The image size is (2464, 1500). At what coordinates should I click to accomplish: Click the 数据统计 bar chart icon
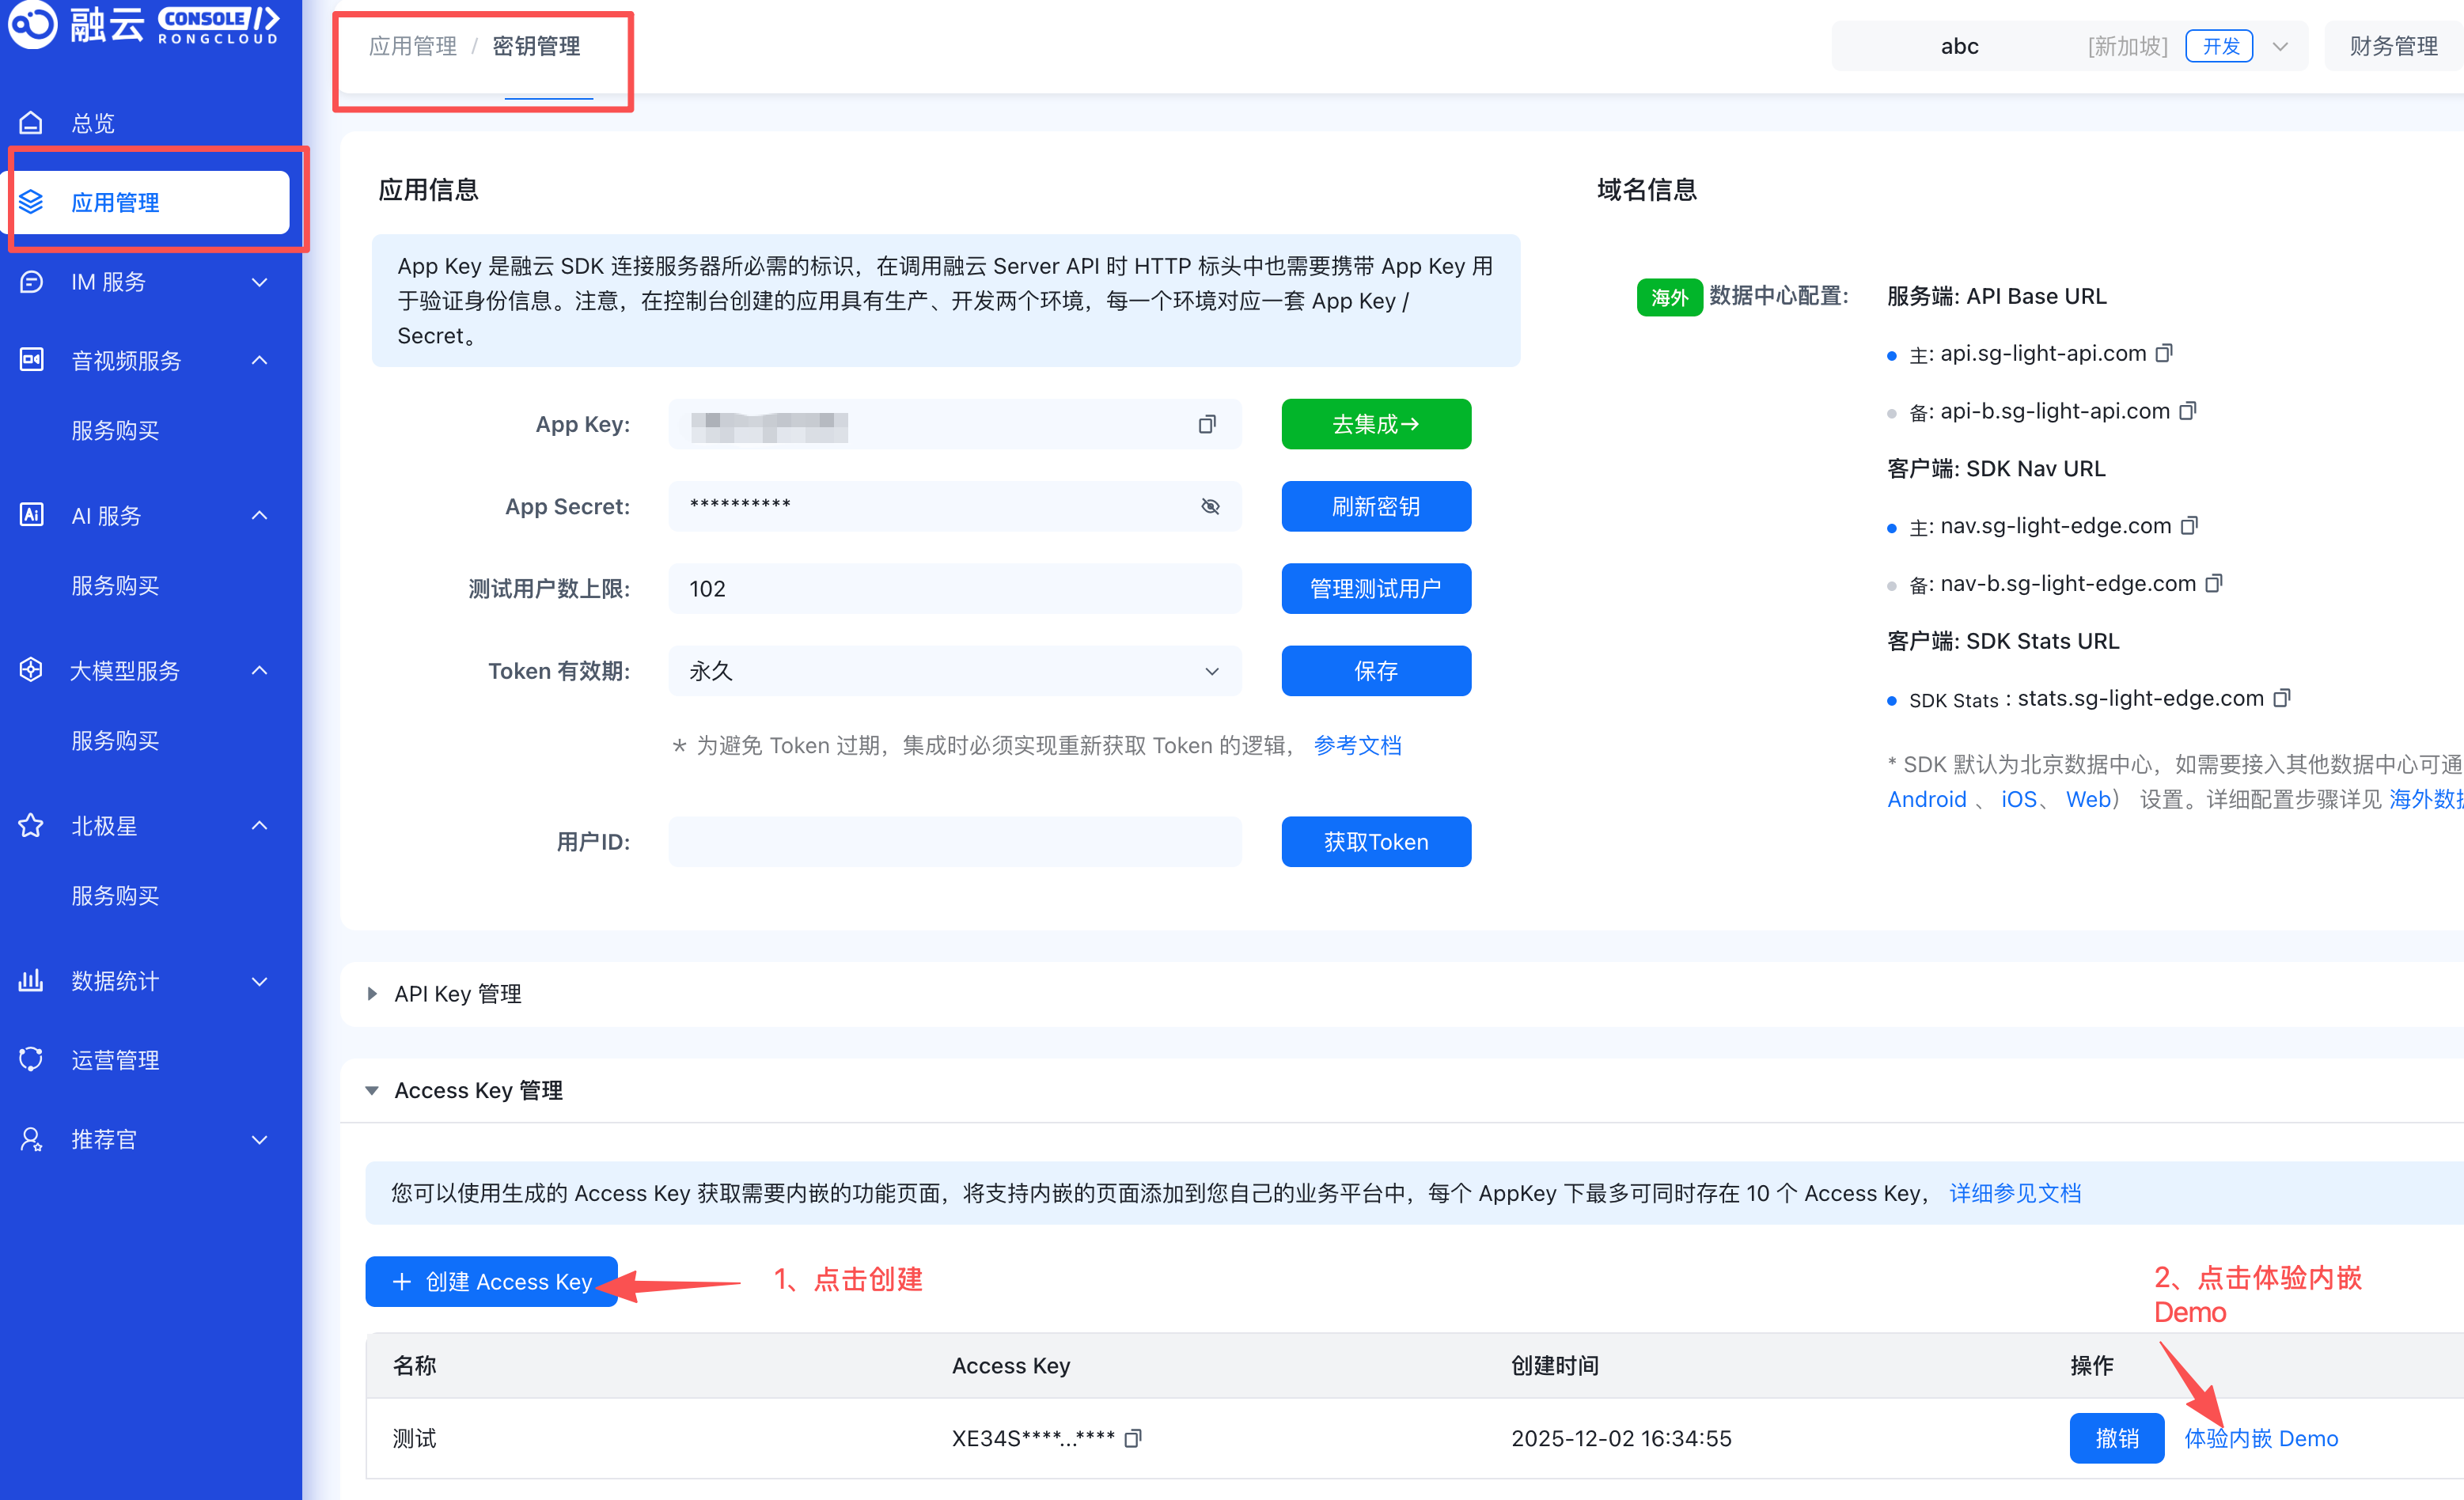31,980
